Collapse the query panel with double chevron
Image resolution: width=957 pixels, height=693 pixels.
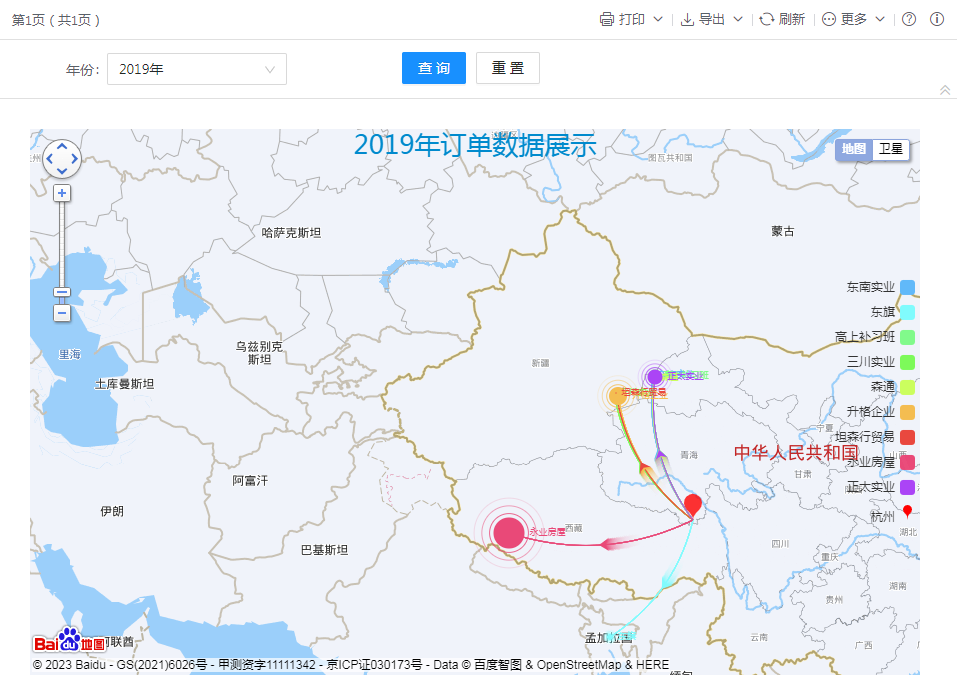[x=945, y=90]
